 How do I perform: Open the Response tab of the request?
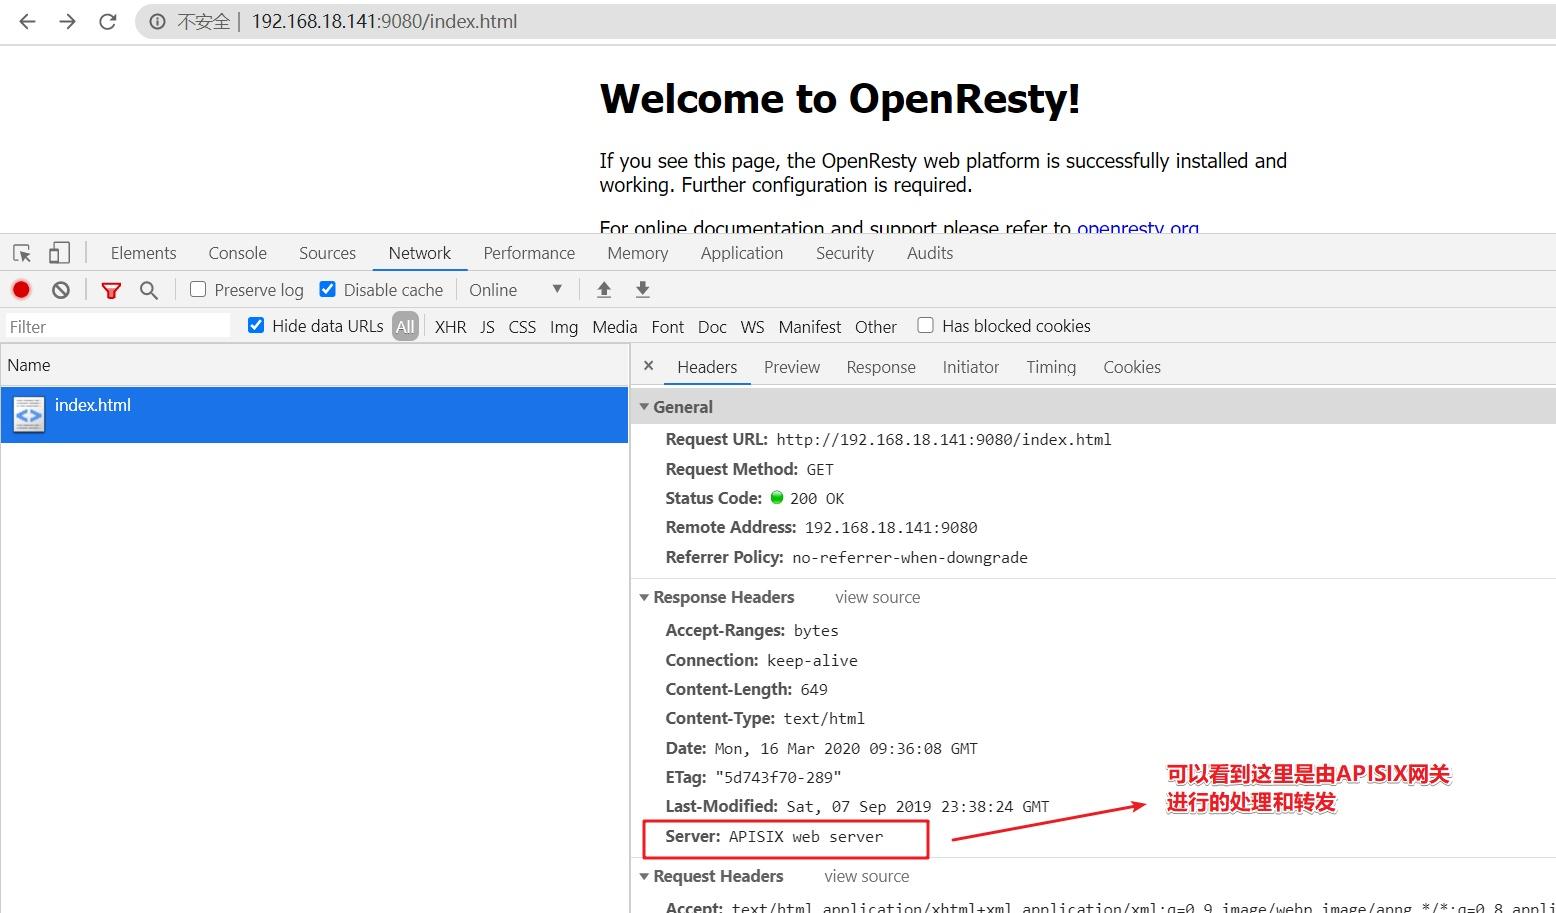point(881,367)
